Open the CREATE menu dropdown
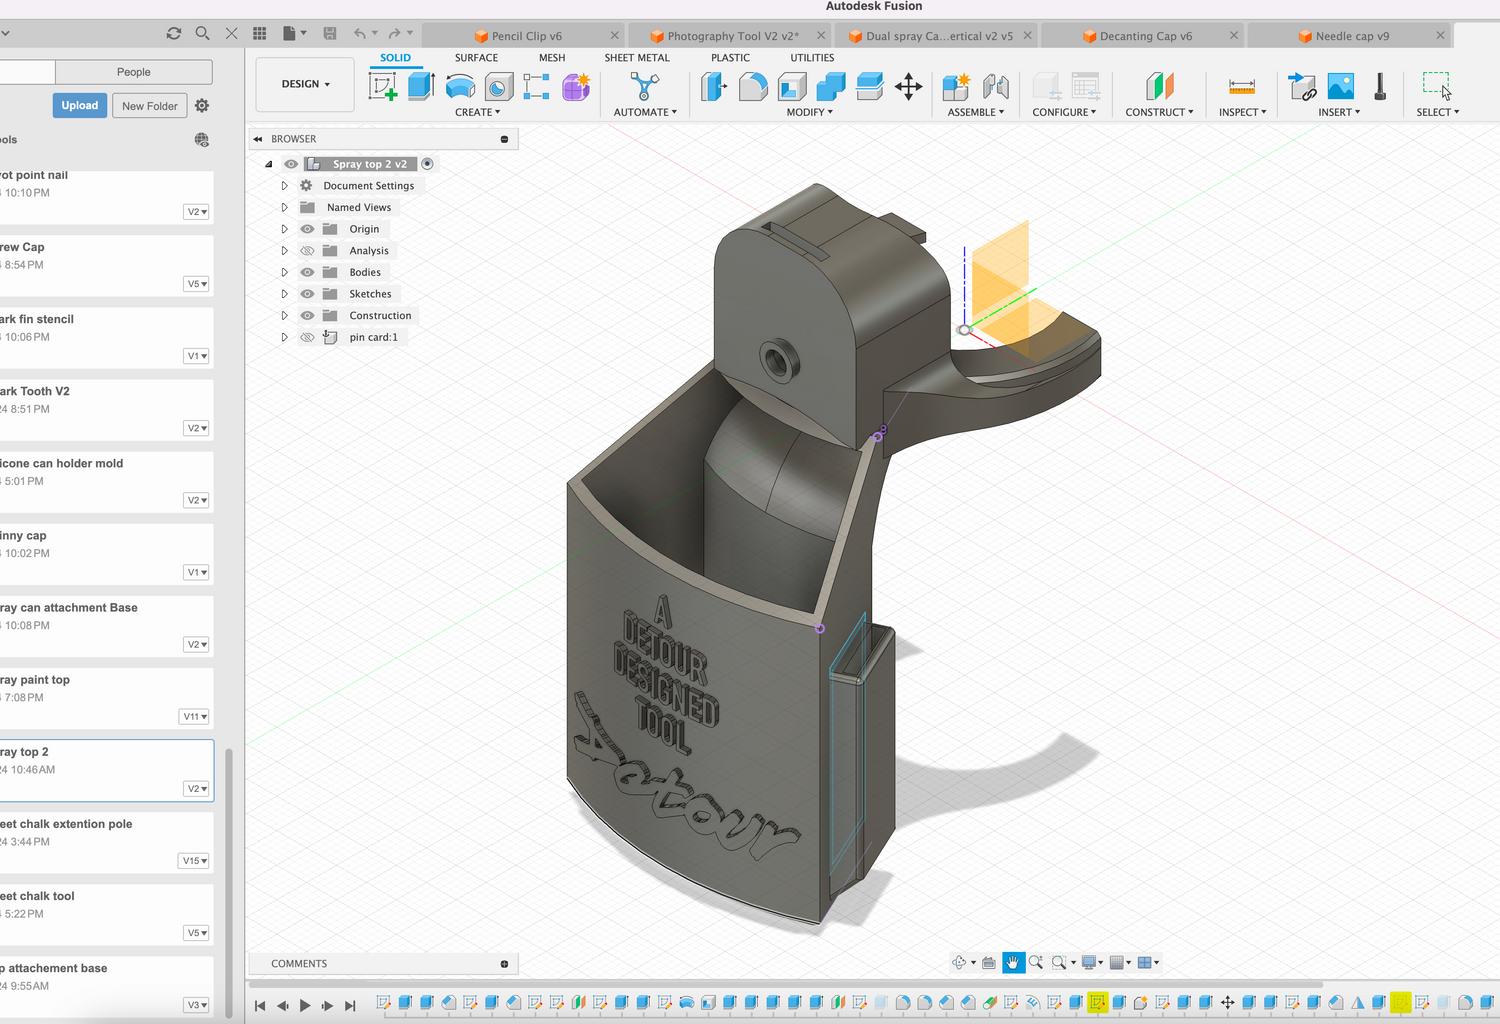 click(x=478, y=112)
